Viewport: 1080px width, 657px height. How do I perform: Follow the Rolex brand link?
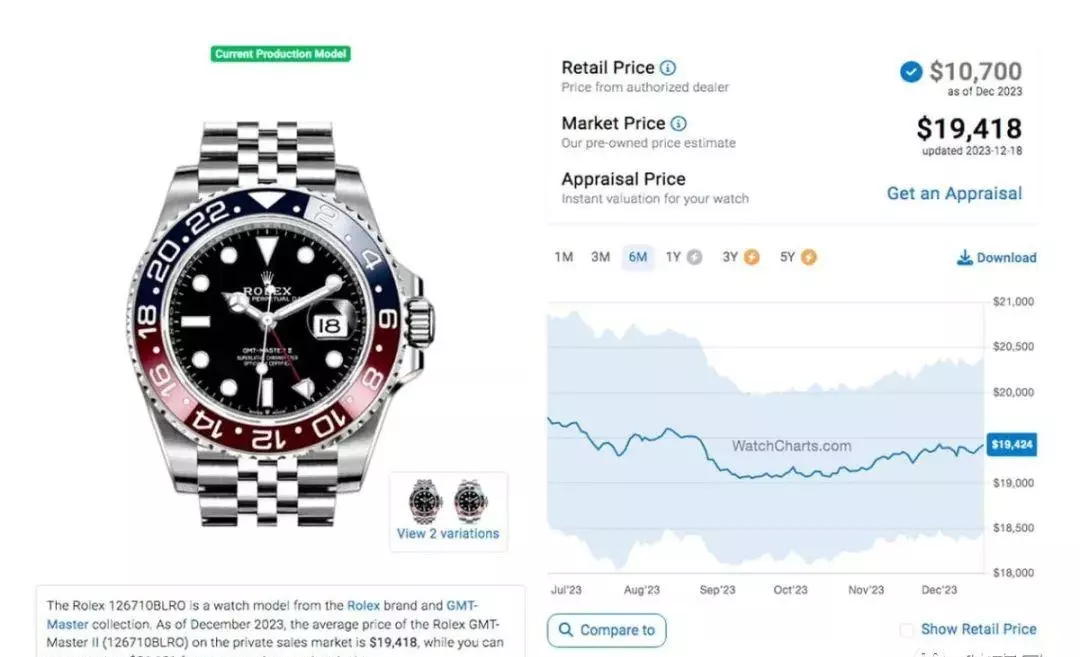pyautogui.click(x=363, y=605)
